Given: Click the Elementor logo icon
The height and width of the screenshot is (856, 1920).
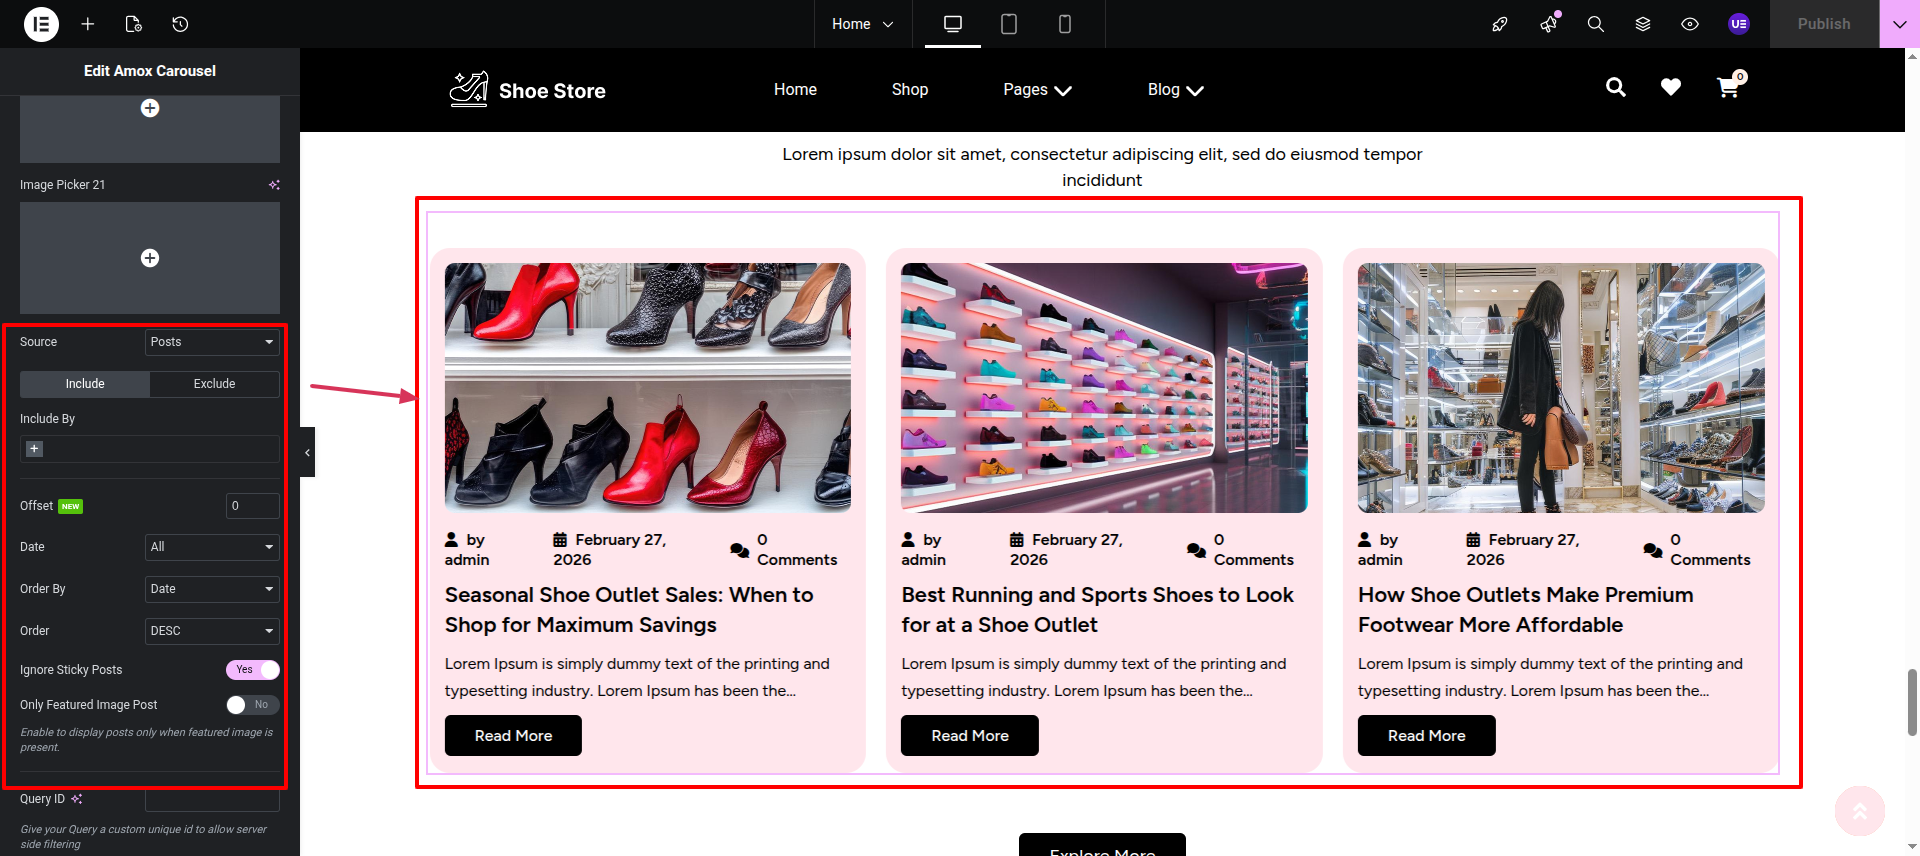Looking at the screenshot, I should pos(41,24).
